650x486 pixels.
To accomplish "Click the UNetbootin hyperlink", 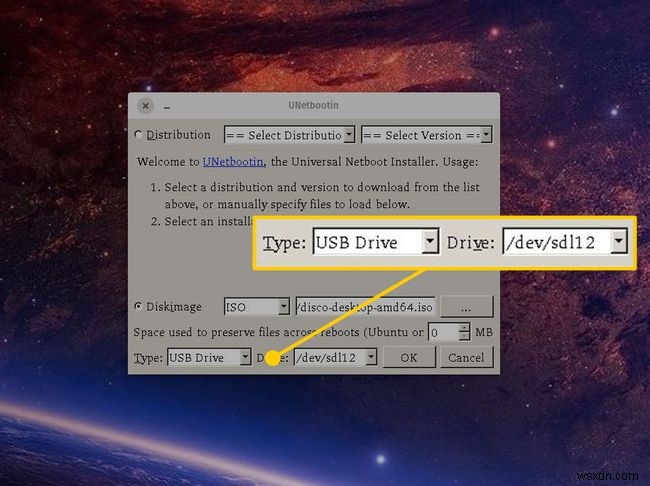I will tap(233, 162).
